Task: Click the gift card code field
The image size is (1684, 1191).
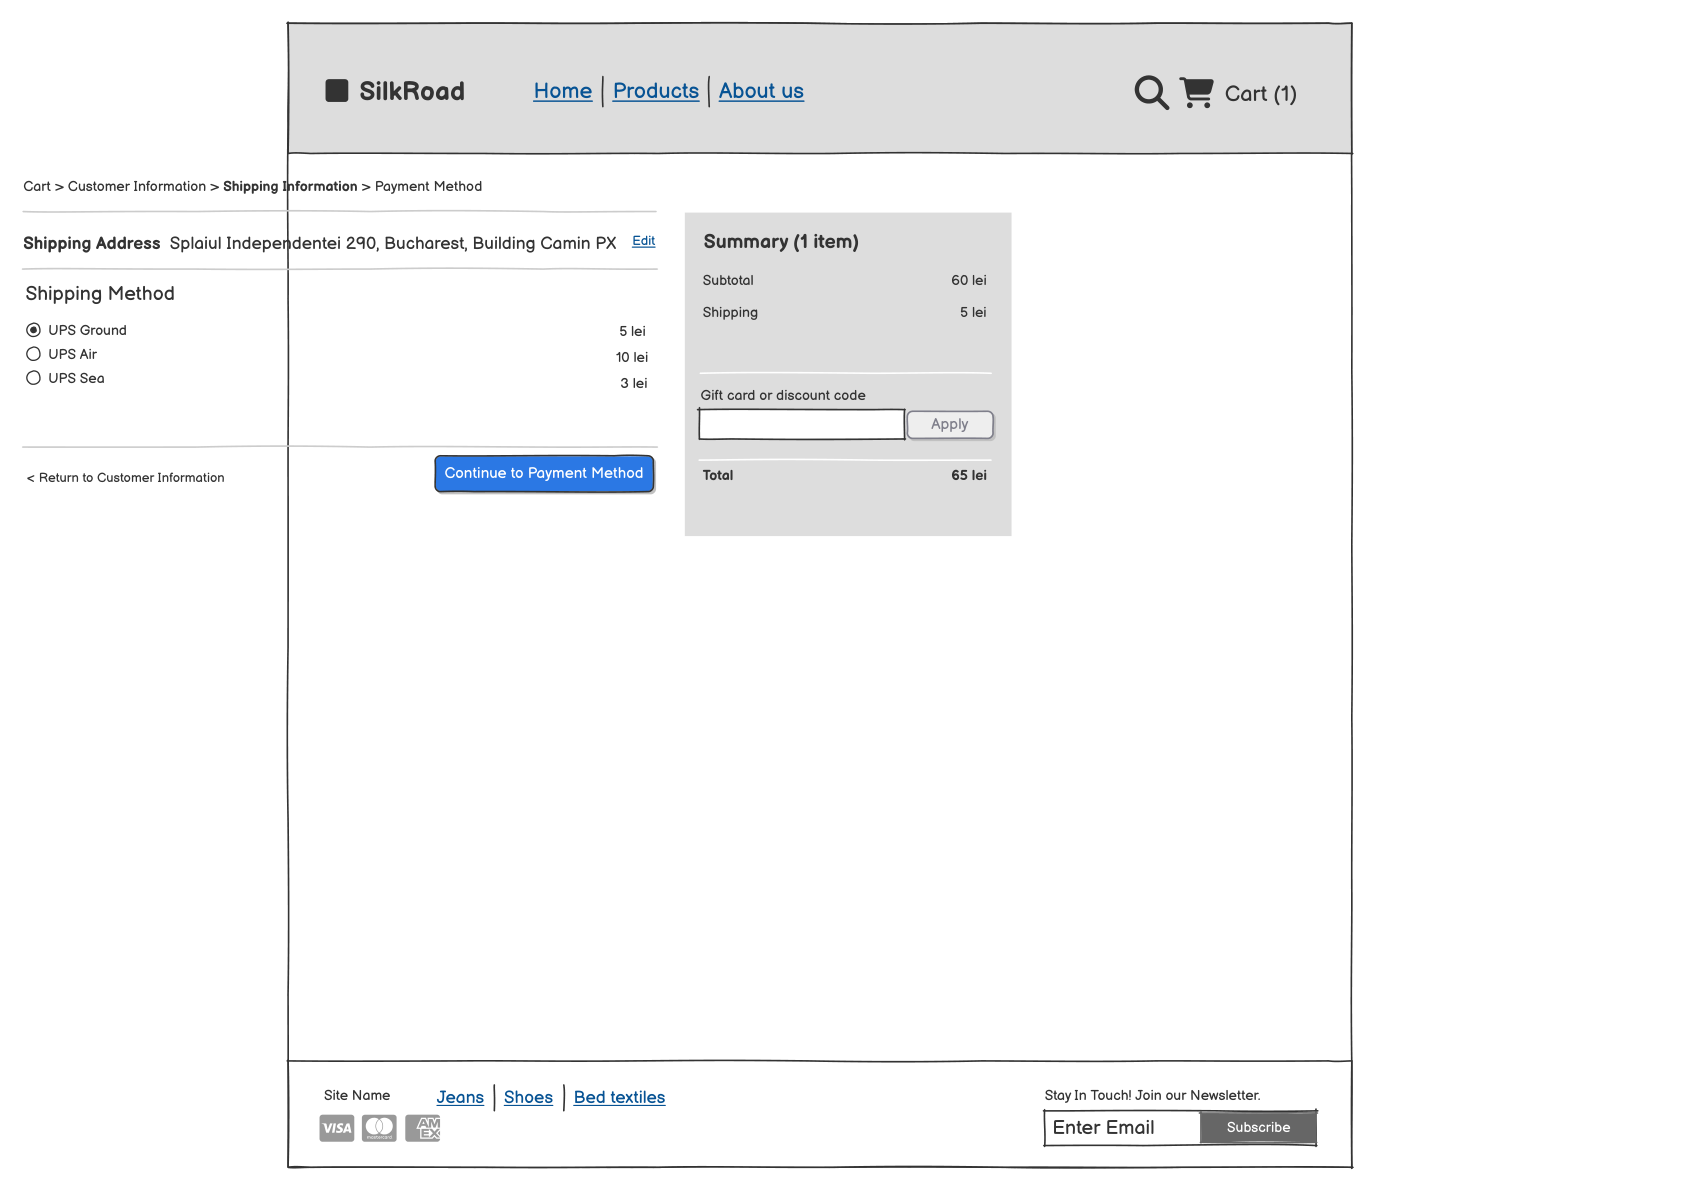Action: tap(800, 424)
